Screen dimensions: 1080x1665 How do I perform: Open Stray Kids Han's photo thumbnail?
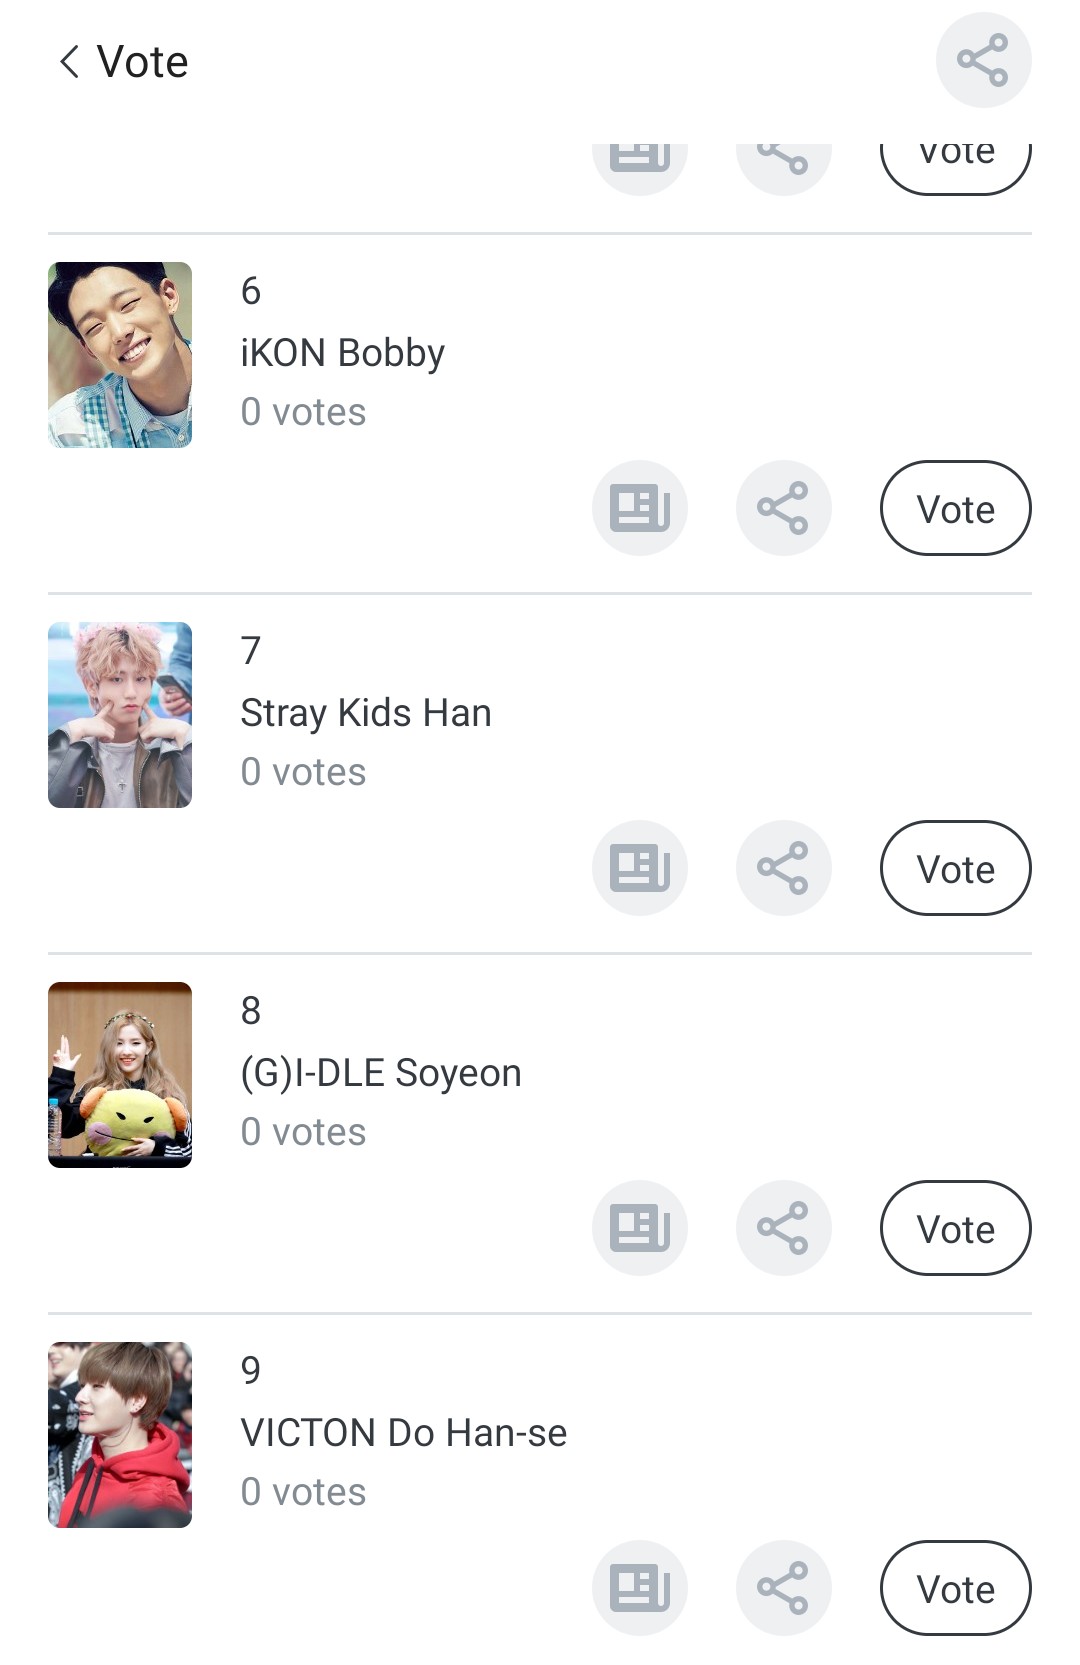tap(120, 715)
